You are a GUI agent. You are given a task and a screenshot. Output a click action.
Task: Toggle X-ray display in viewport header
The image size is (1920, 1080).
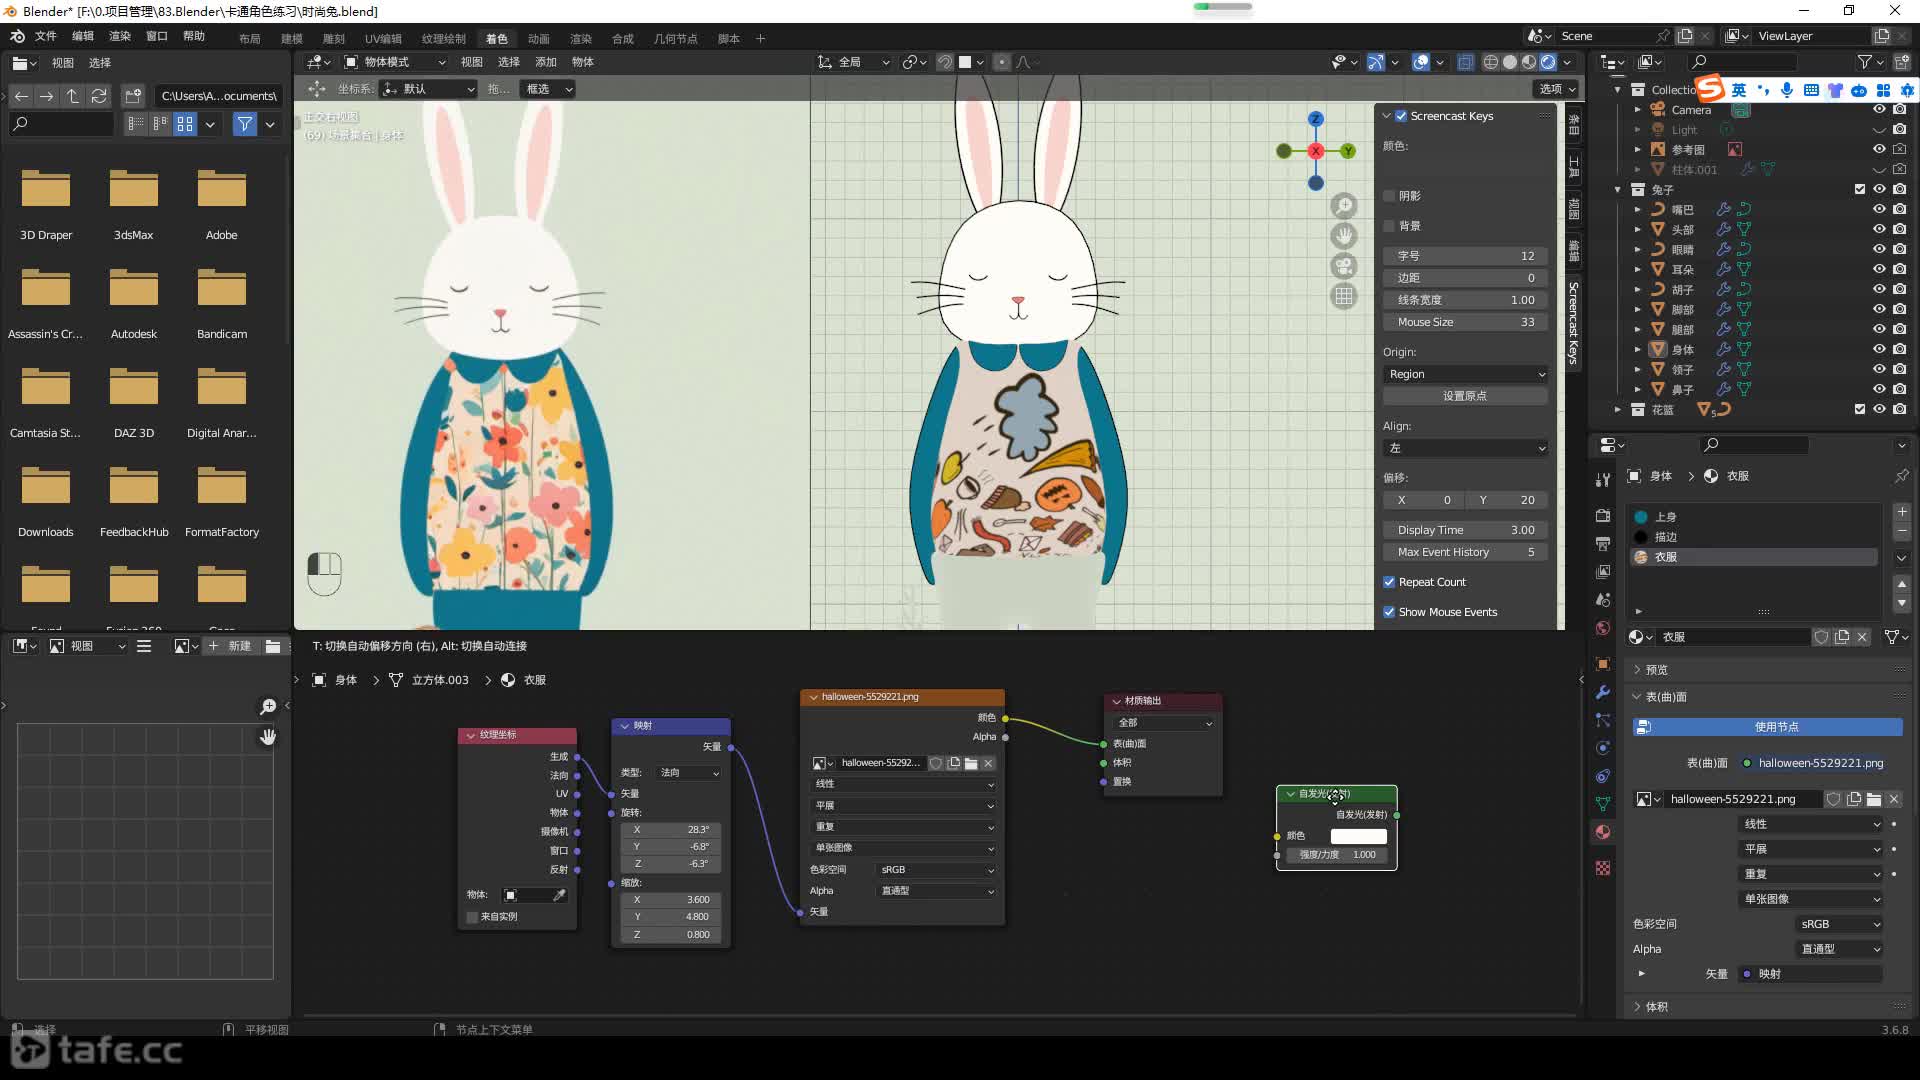point(1465,62)
